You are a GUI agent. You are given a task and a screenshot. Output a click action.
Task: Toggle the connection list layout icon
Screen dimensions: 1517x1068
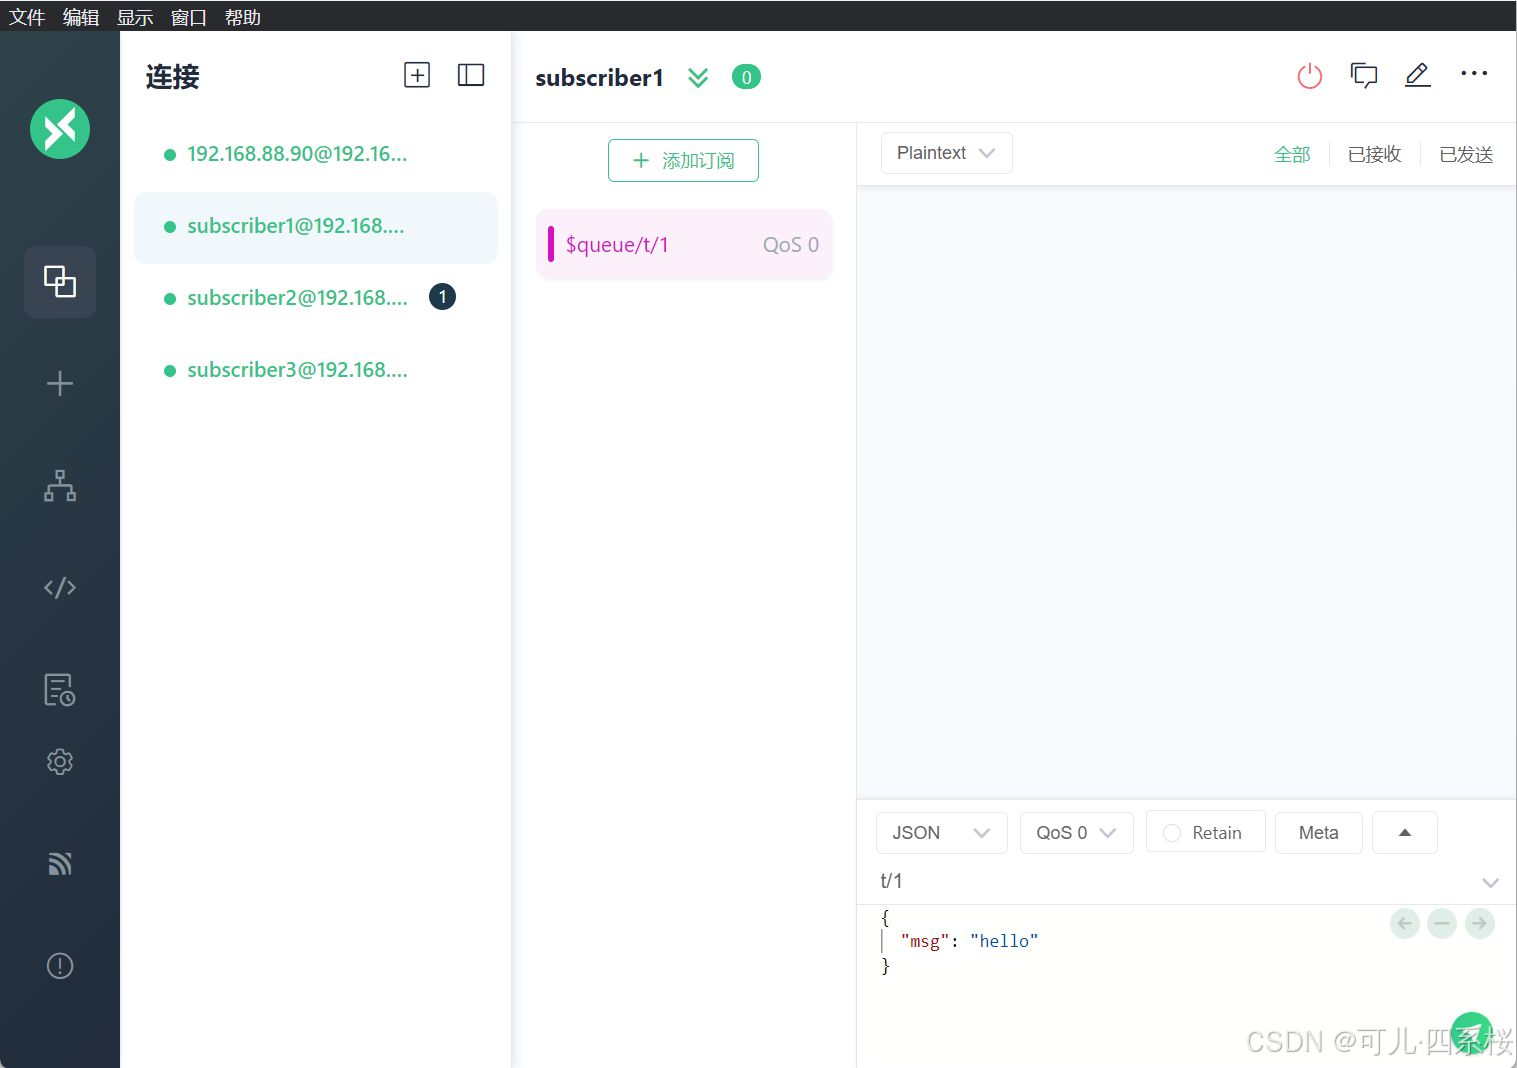click(x=471, y=75)
